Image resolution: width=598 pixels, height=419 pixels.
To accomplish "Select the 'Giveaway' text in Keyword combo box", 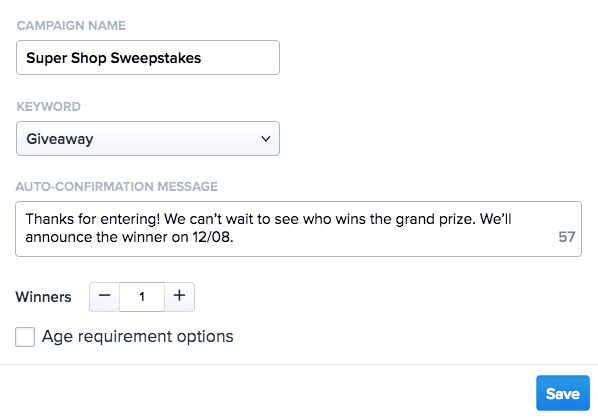I will point(59,139).
